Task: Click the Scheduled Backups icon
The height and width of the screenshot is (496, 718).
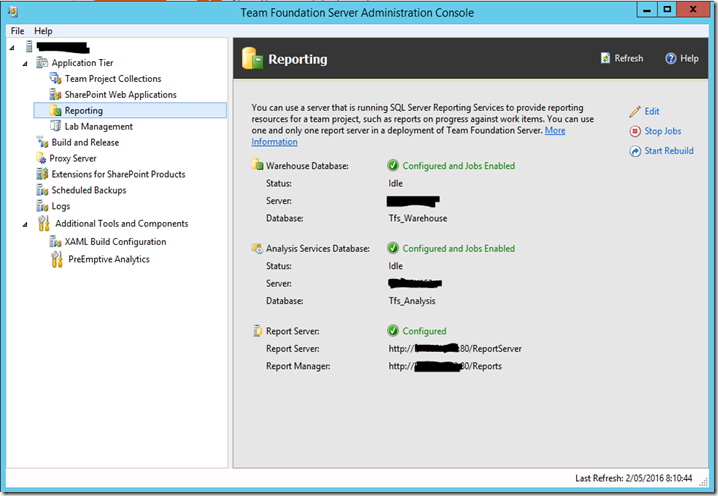Action: [42, 190]
